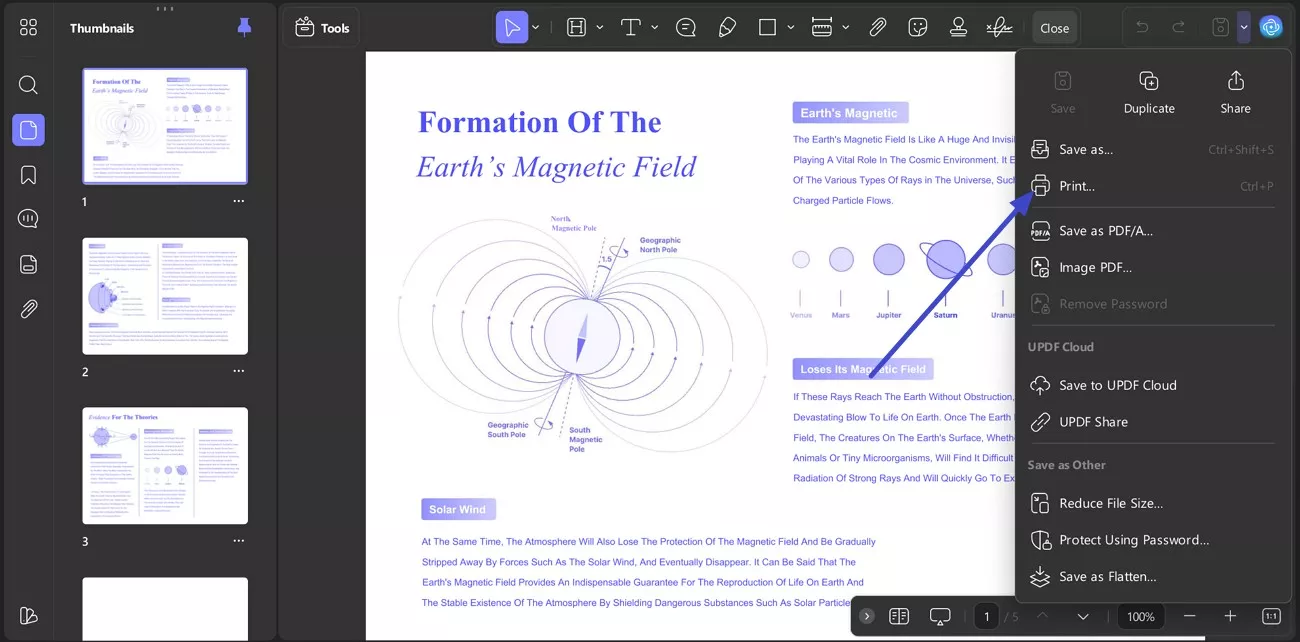
Task: Enable two-page view layout
Action: pos(898,616)
